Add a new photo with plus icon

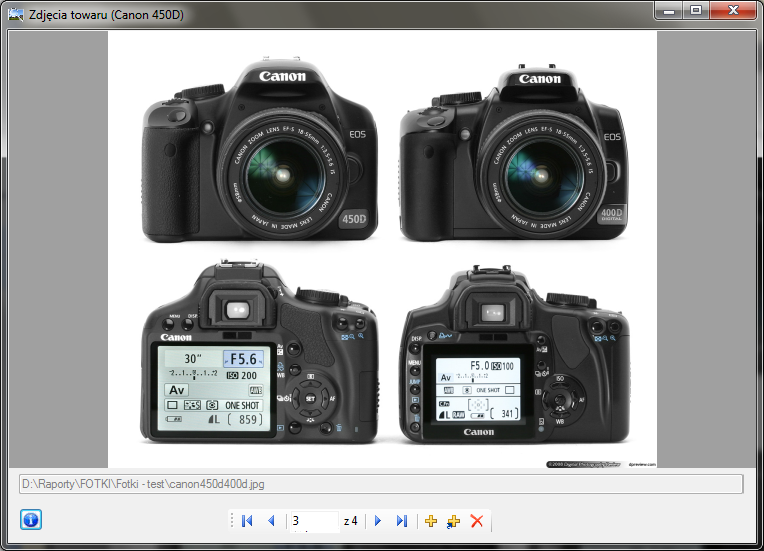(431, 521)
